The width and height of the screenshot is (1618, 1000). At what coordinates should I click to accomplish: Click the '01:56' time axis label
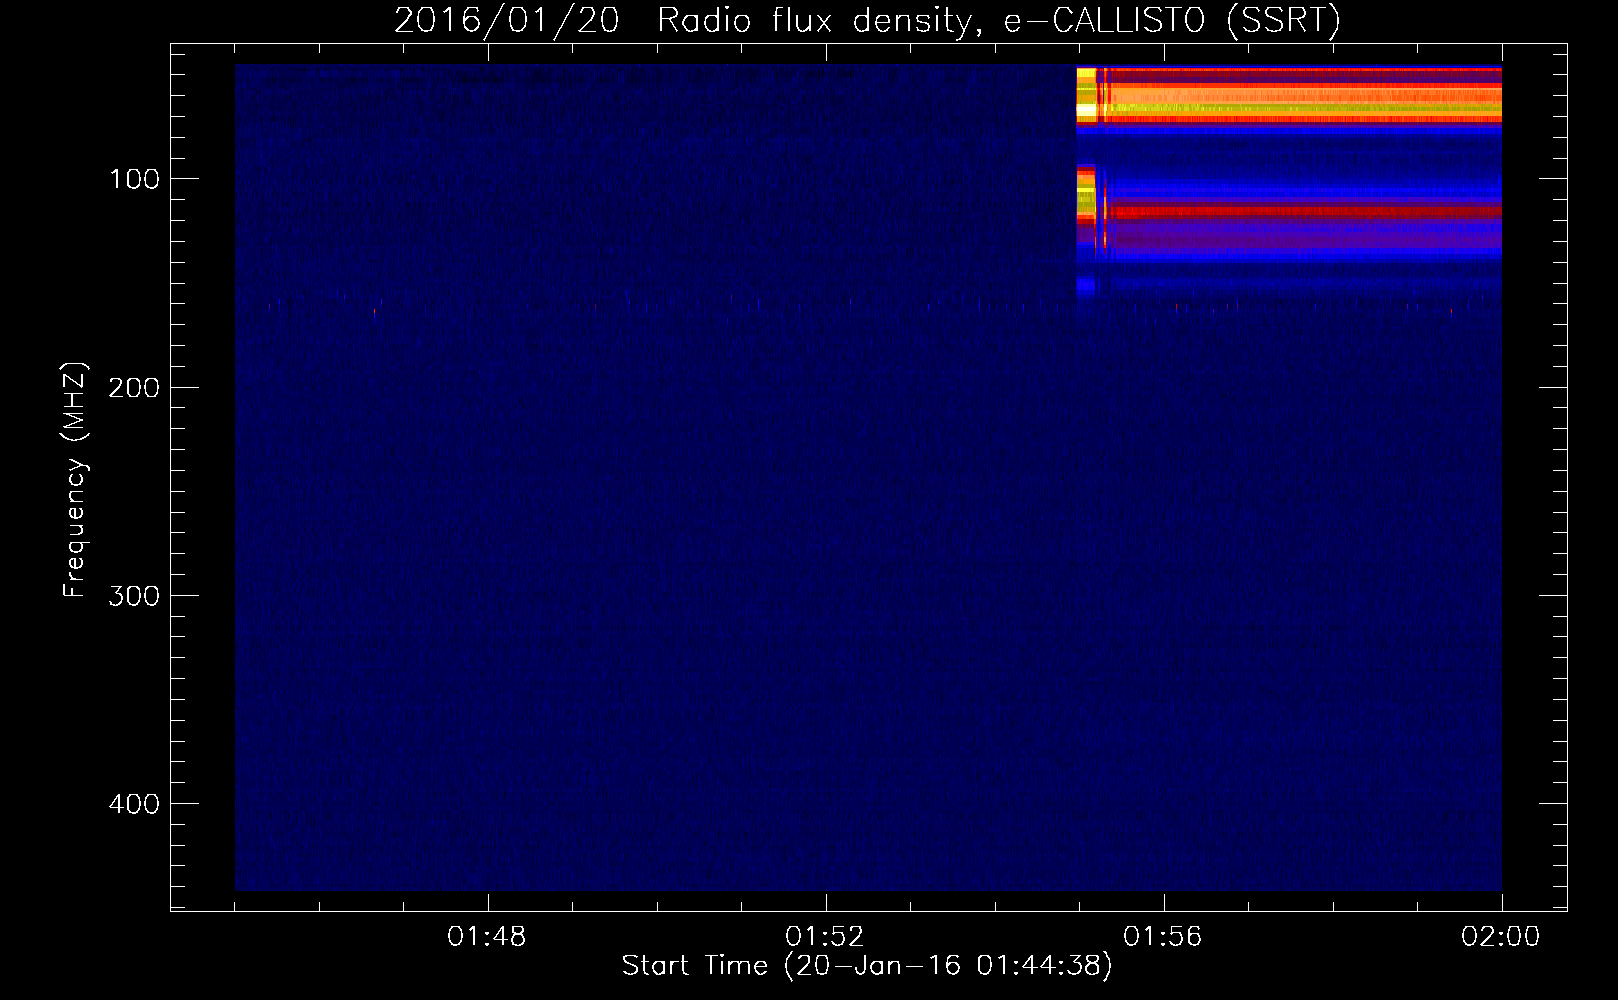(x=1163, y=937)
